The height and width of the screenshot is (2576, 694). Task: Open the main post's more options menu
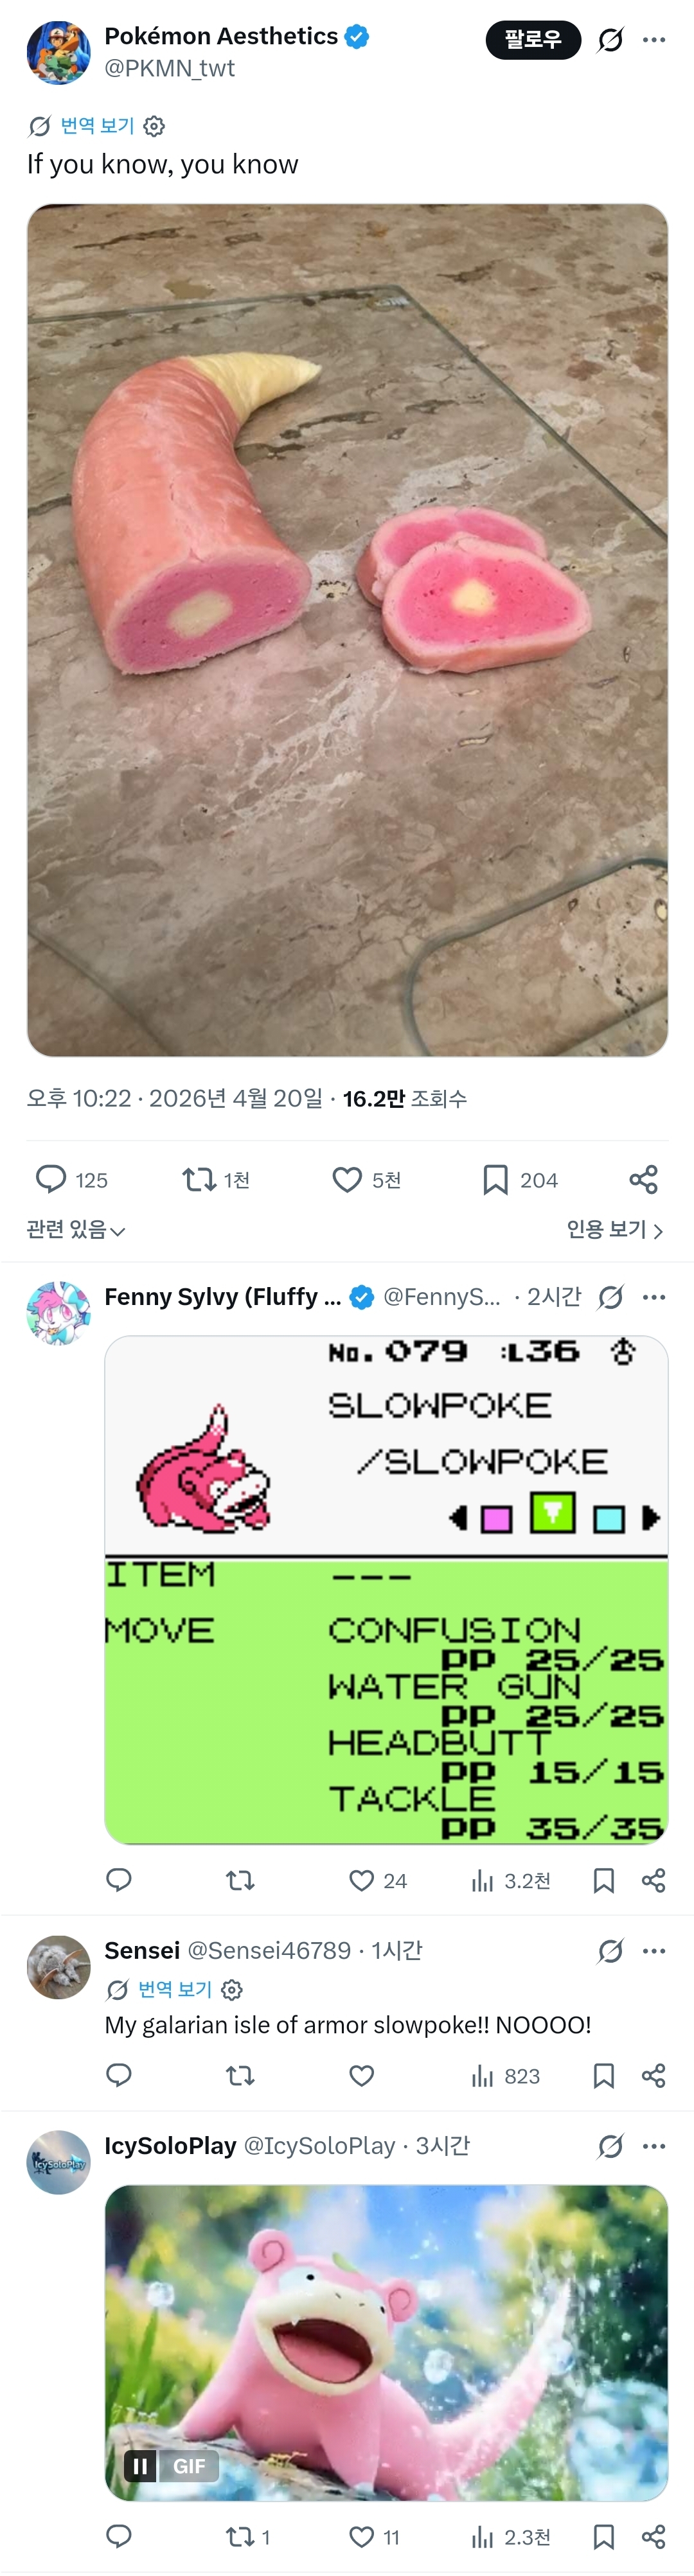coord(654,40)
